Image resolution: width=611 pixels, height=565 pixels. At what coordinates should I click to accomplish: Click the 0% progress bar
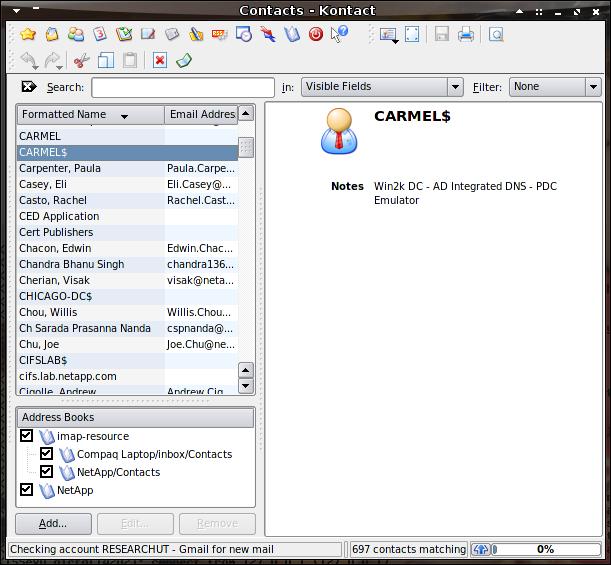pyautogui.click(x=546, y=549)
